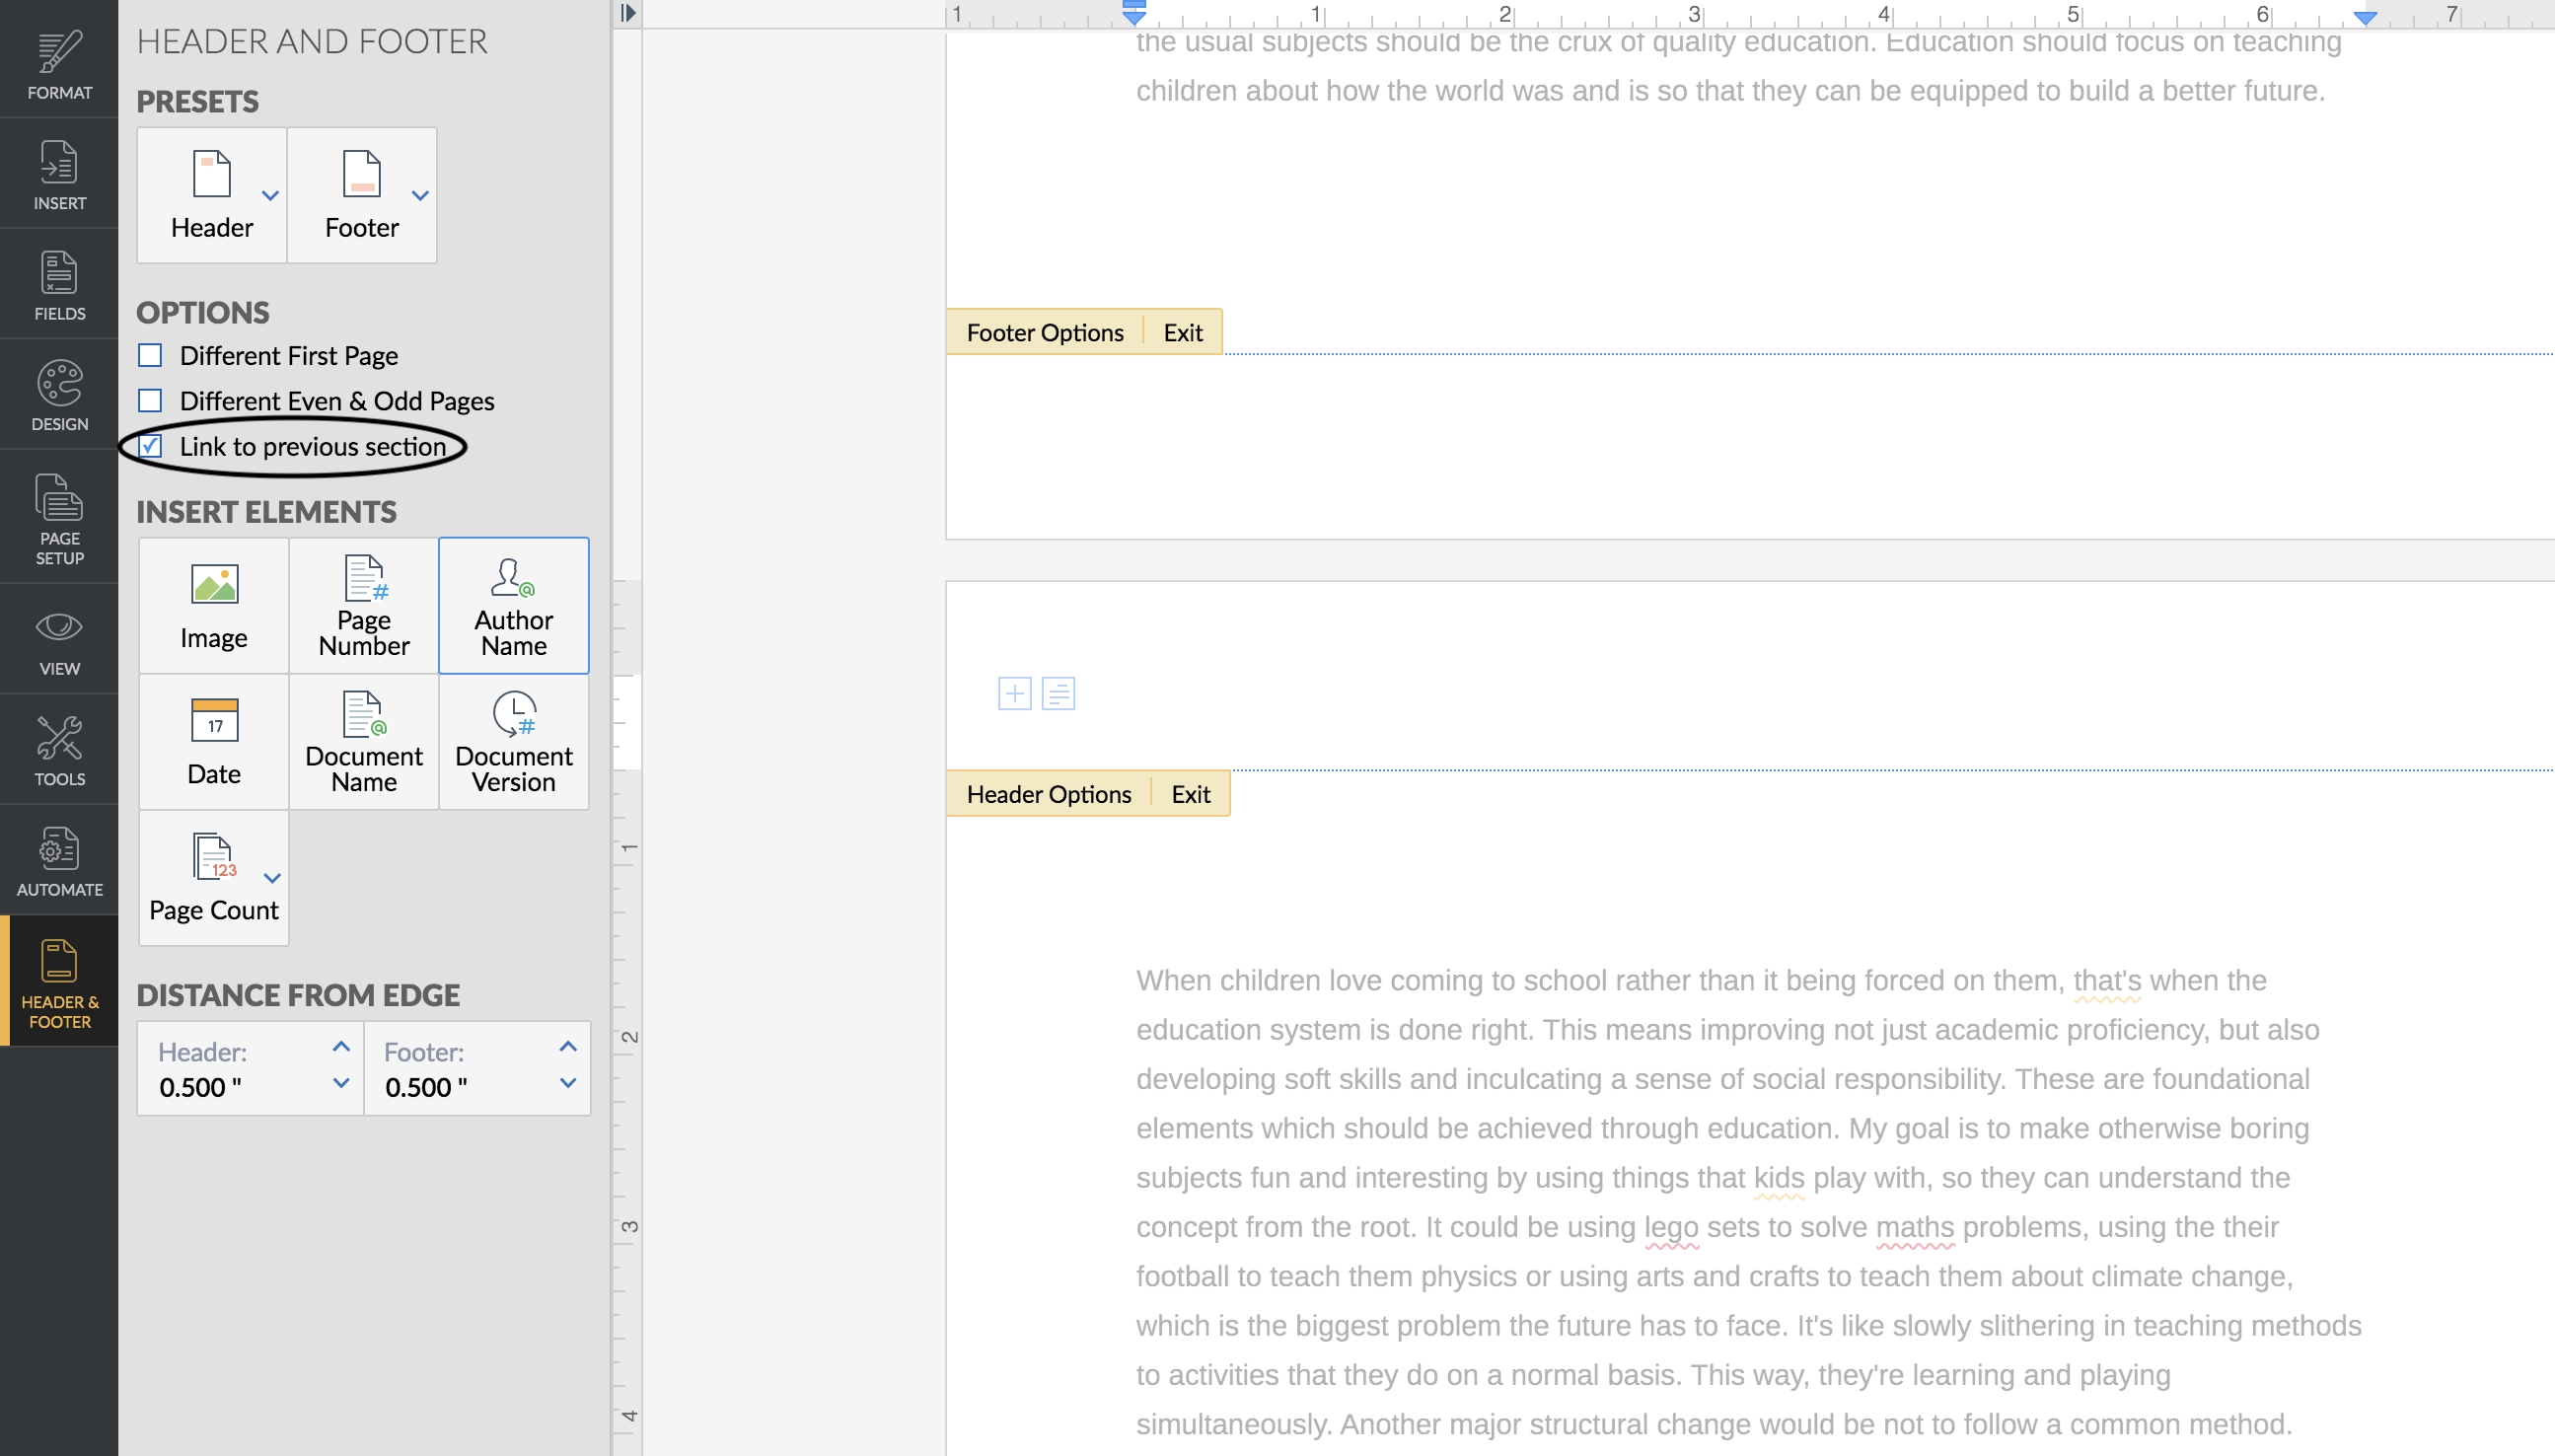Click the right indent ruler marker
The width and height of the screenshot is (2555, 1456).
2364,17
